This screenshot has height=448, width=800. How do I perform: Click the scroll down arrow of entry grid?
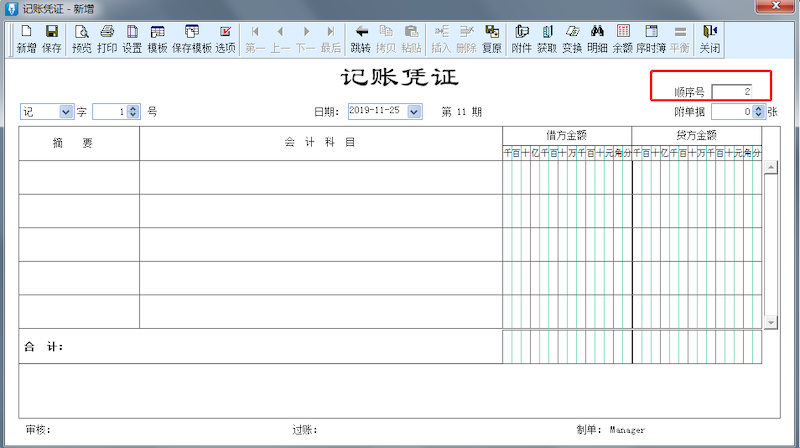pos(770,322)
